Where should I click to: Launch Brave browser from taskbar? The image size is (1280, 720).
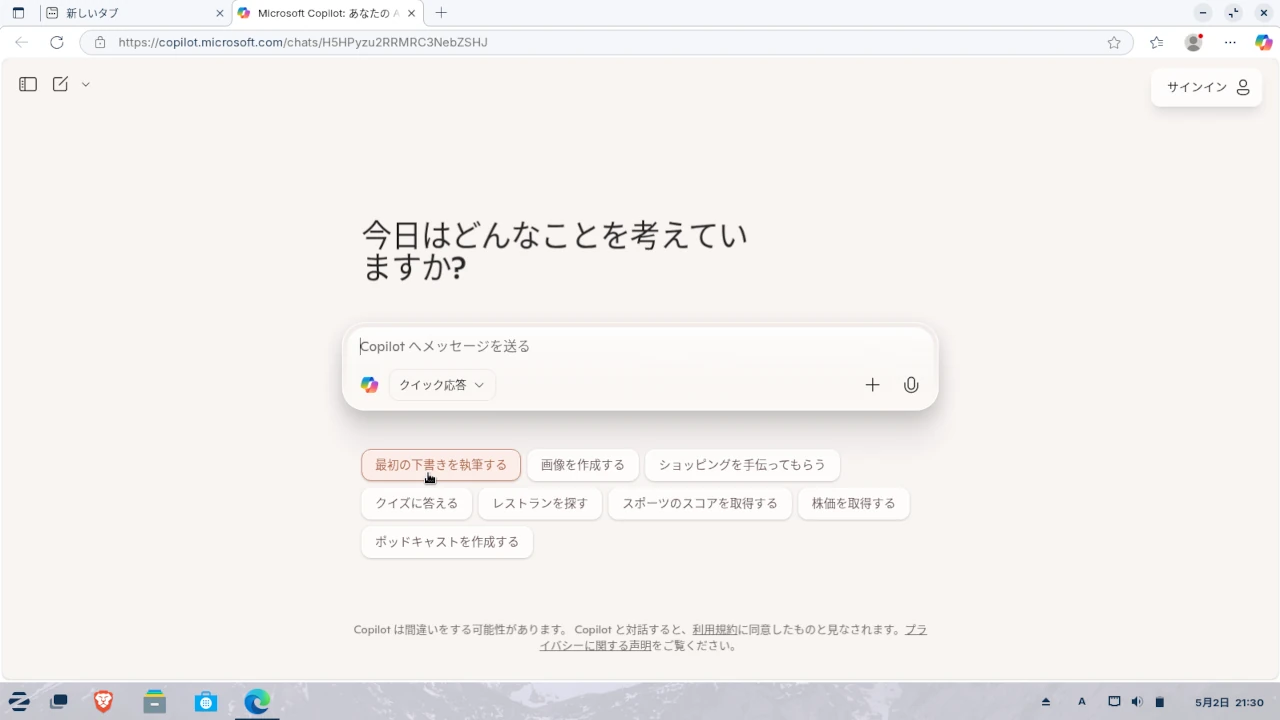point(103,702)
